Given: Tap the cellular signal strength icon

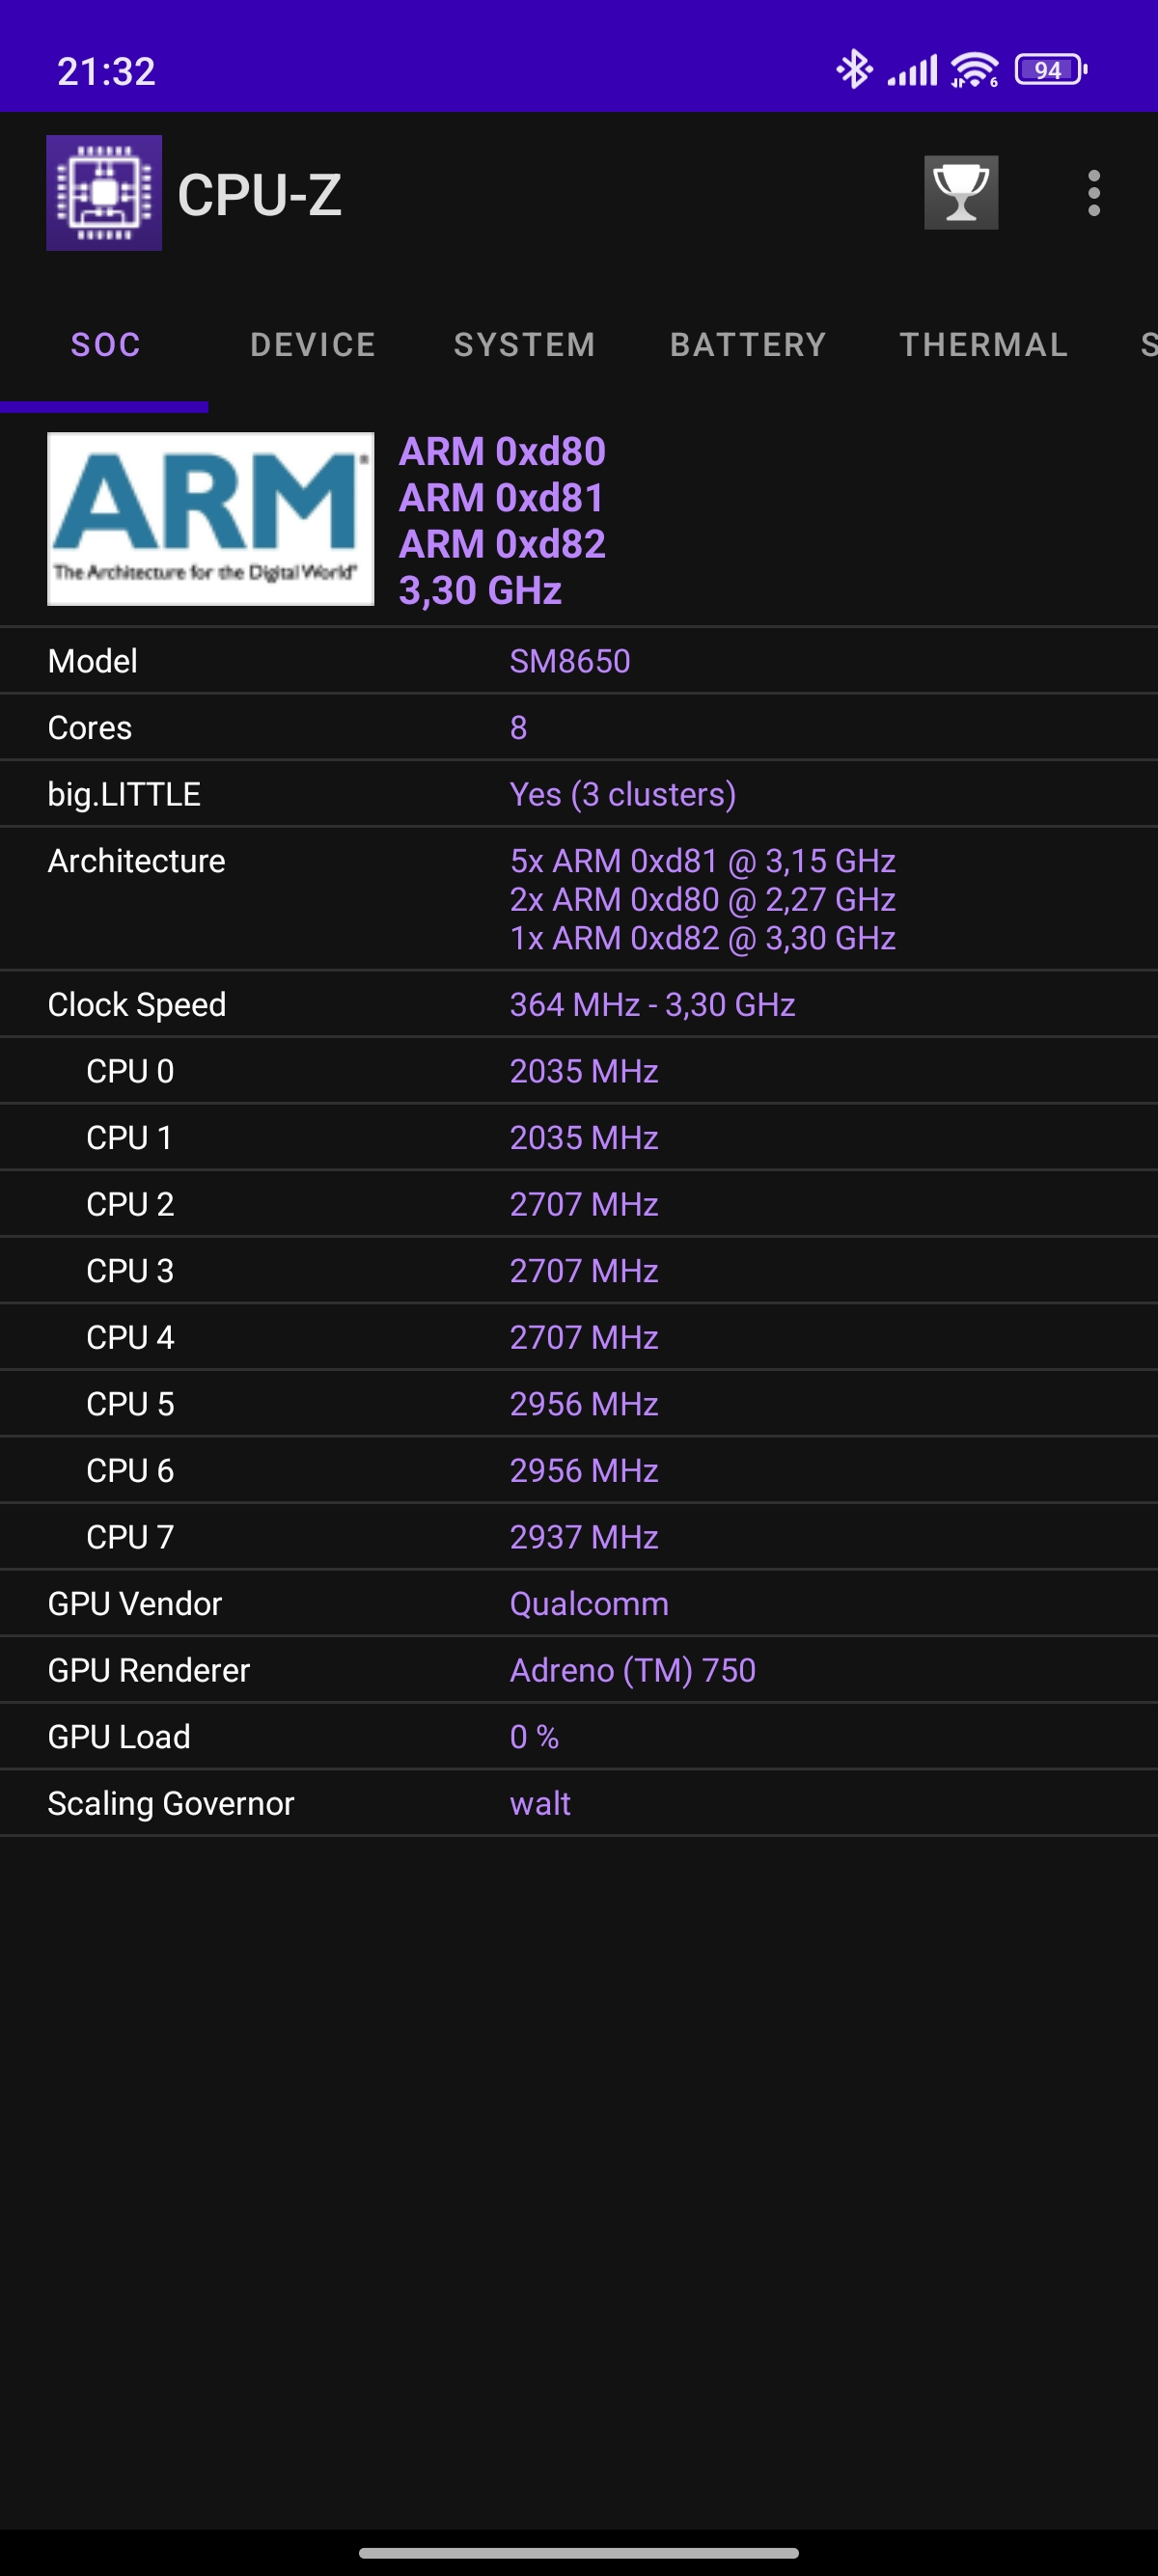Looking at the screenshot, I should (912, 70).
